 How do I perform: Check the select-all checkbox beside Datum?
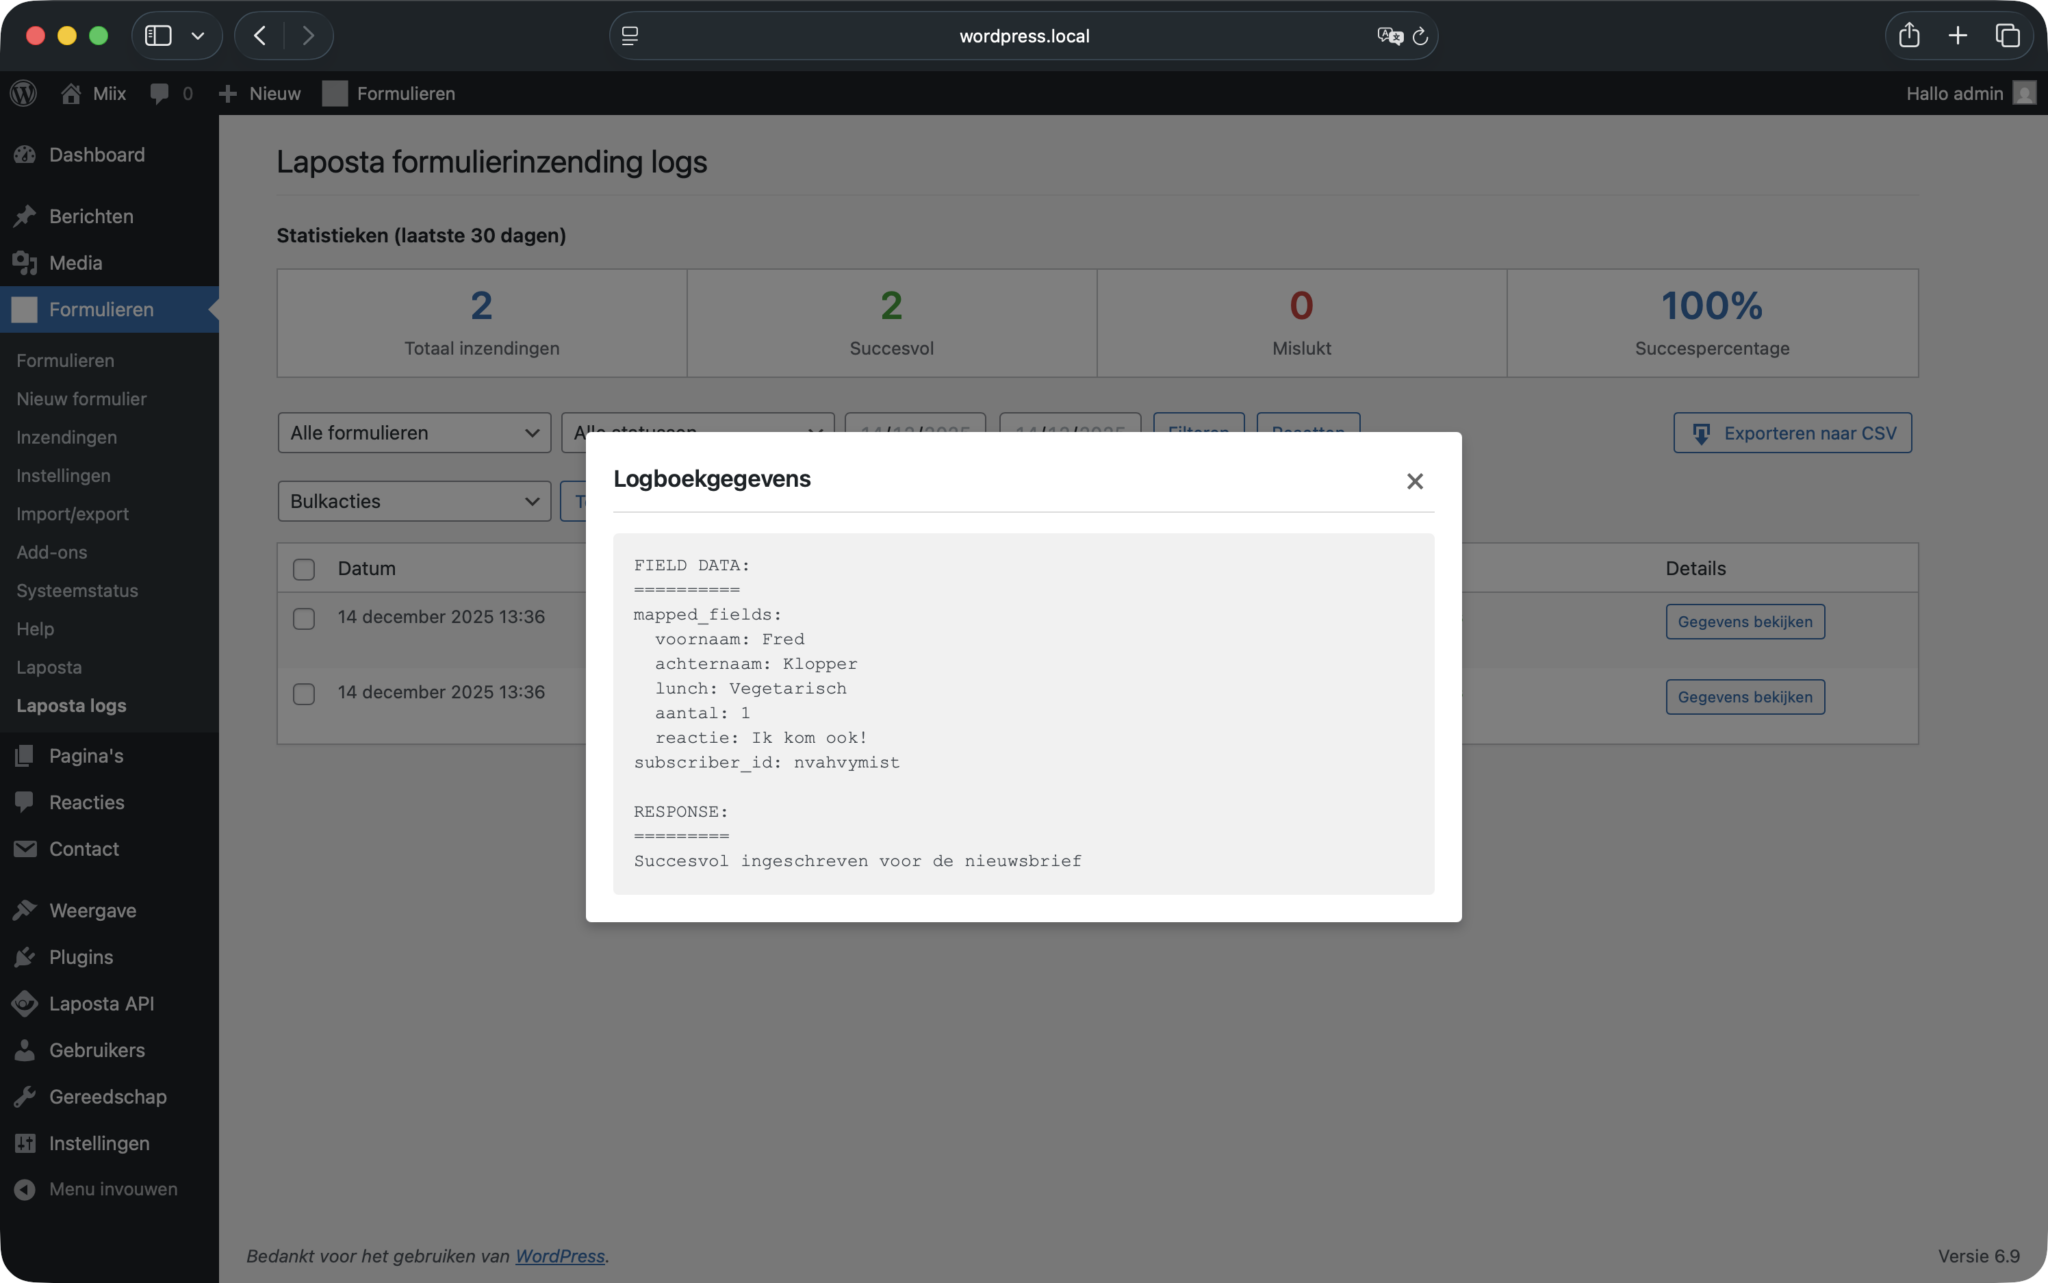(304, 569)
